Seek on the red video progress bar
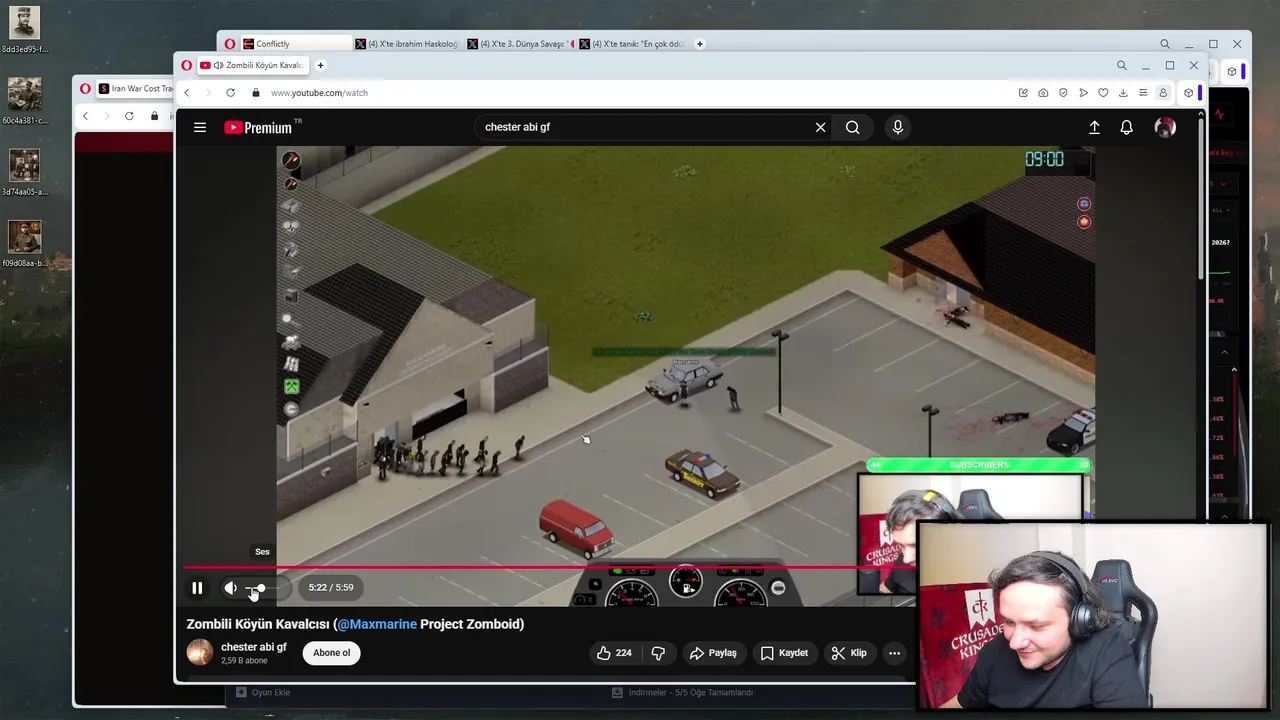 click(x=549, y=567)
